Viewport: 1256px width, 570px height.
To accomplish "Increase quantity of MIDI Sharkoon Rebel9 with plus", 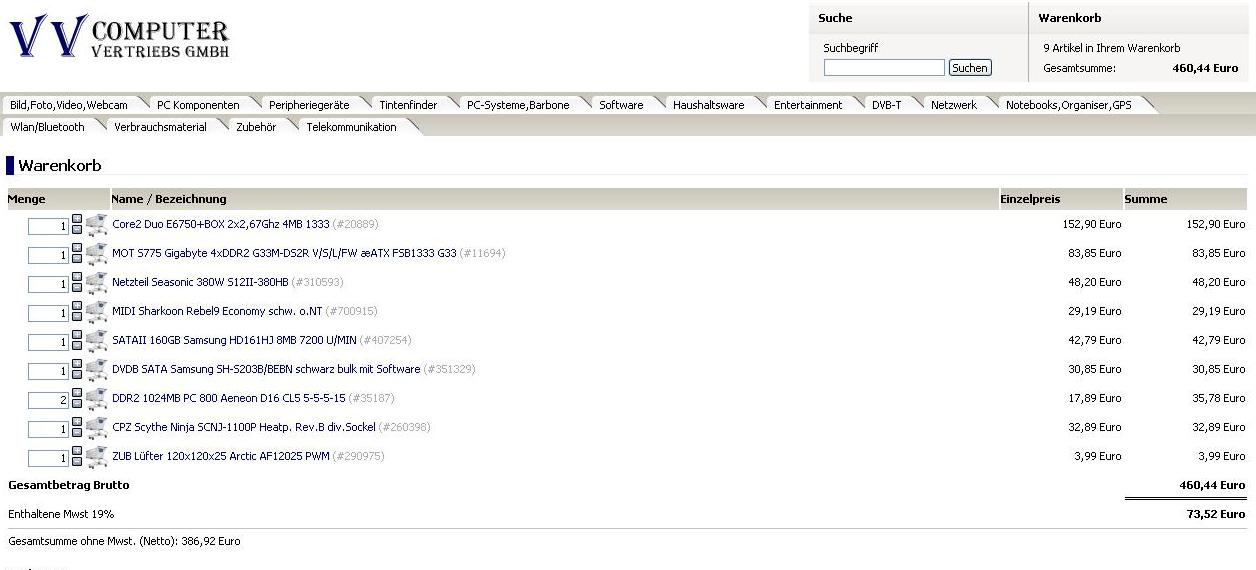I will 77,305.
